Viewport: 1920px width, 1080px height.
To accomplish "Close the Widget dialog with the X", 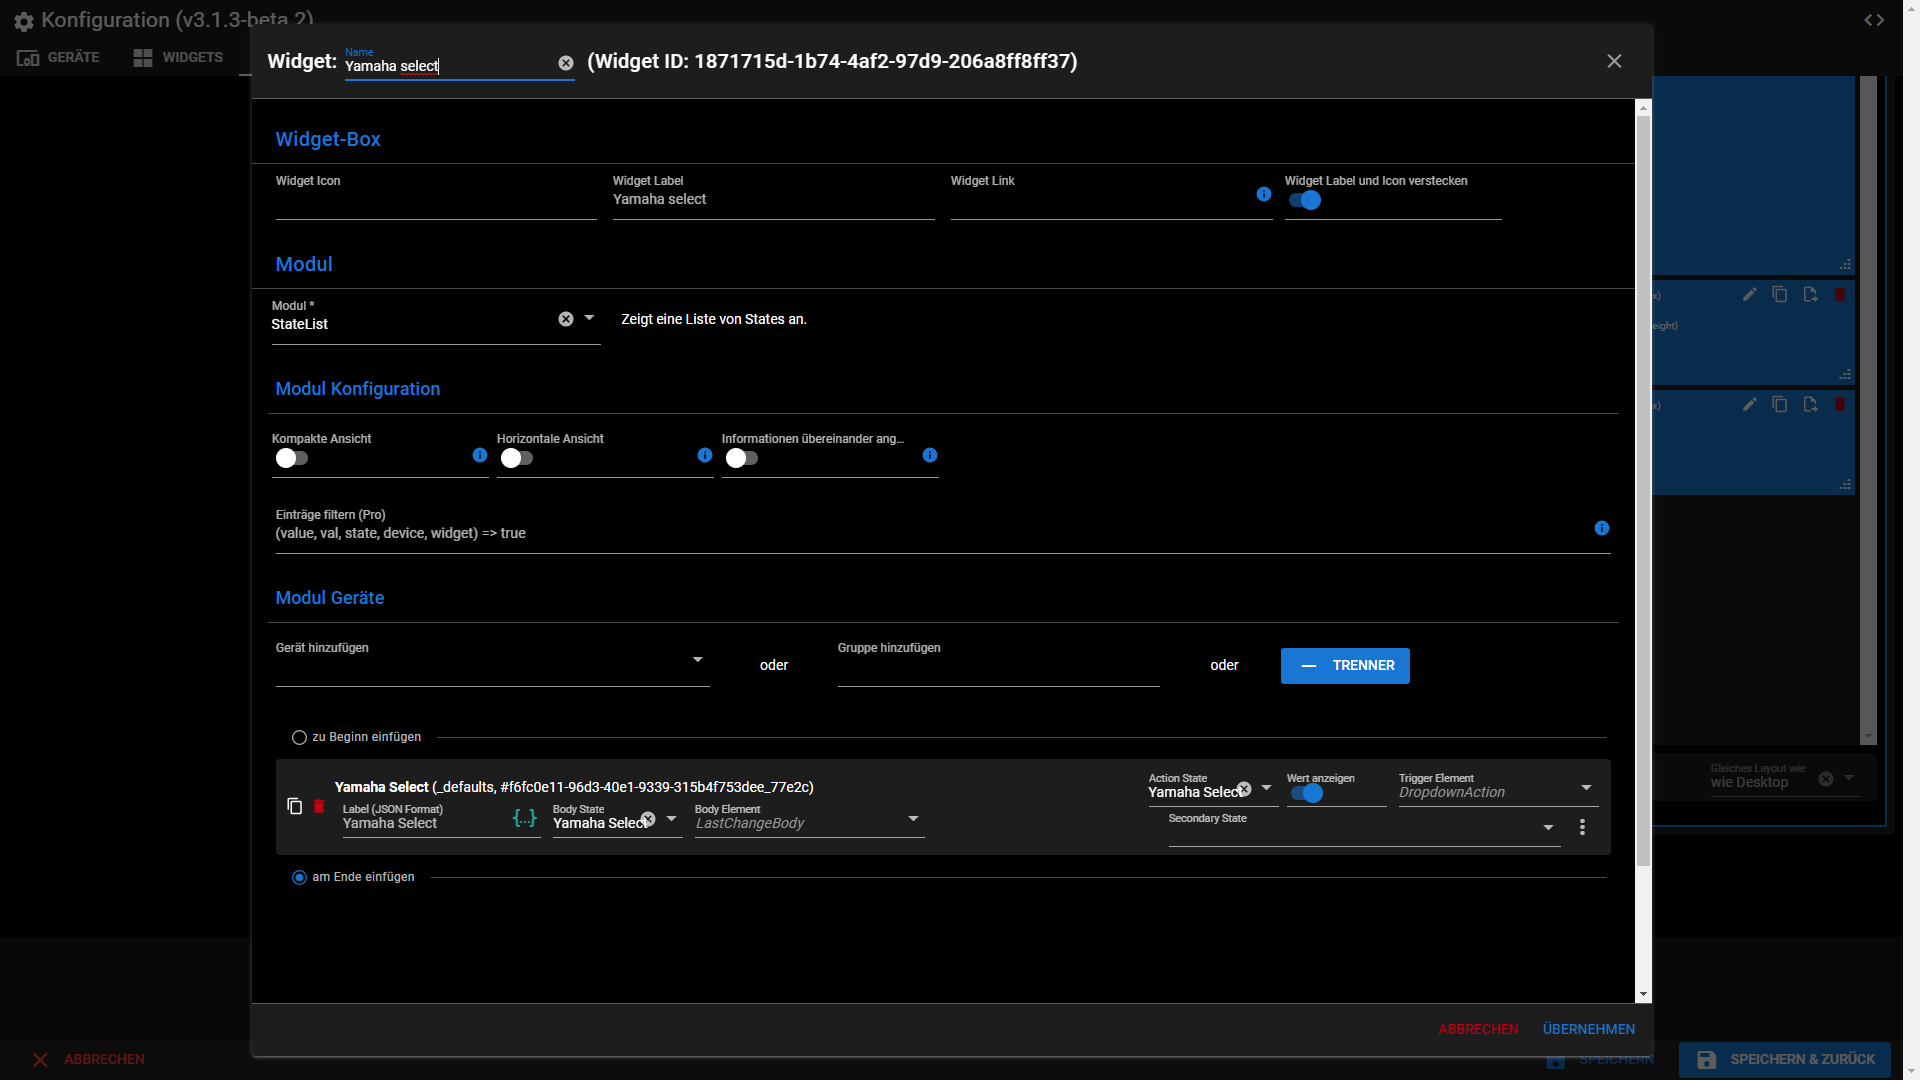I will 1614,62.
